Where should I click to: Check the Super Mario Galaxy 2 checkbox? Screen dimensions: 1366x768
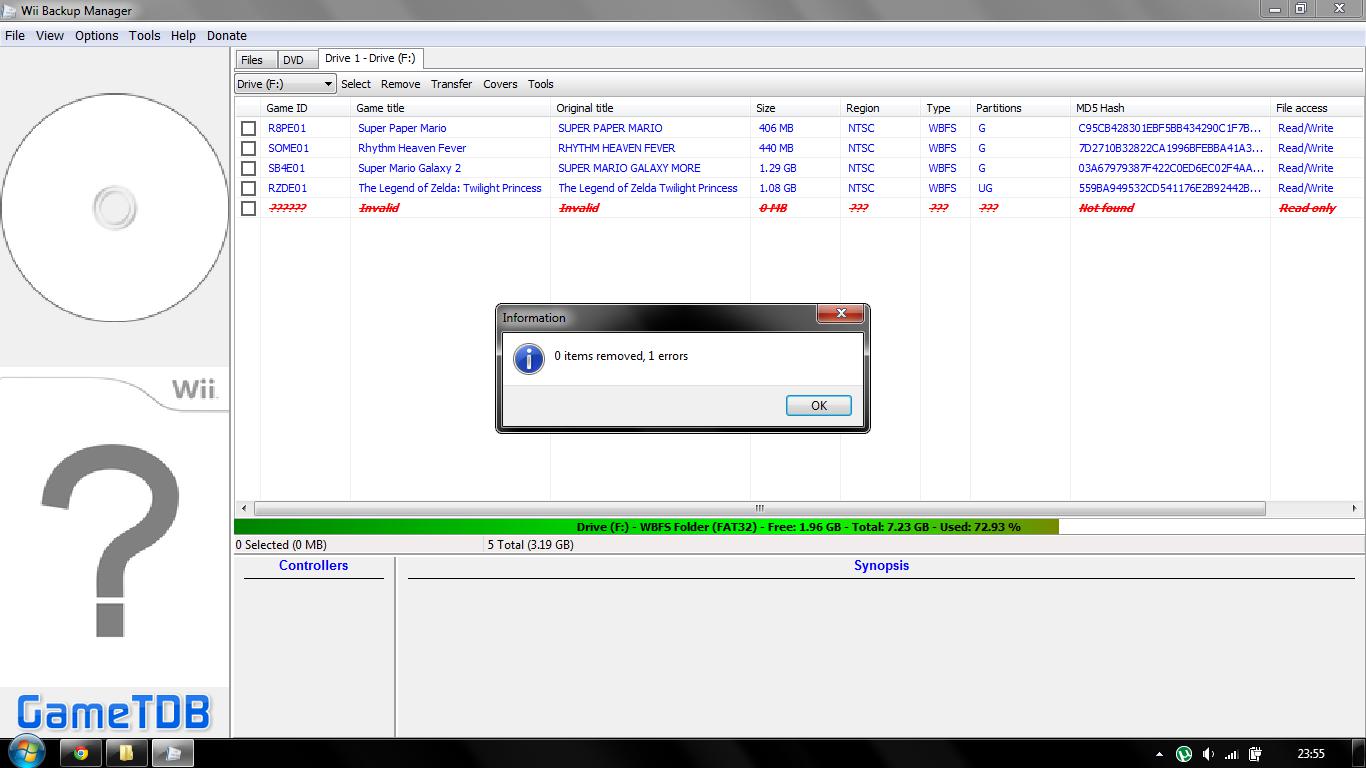pyautogui.click(x=249, y=168)
